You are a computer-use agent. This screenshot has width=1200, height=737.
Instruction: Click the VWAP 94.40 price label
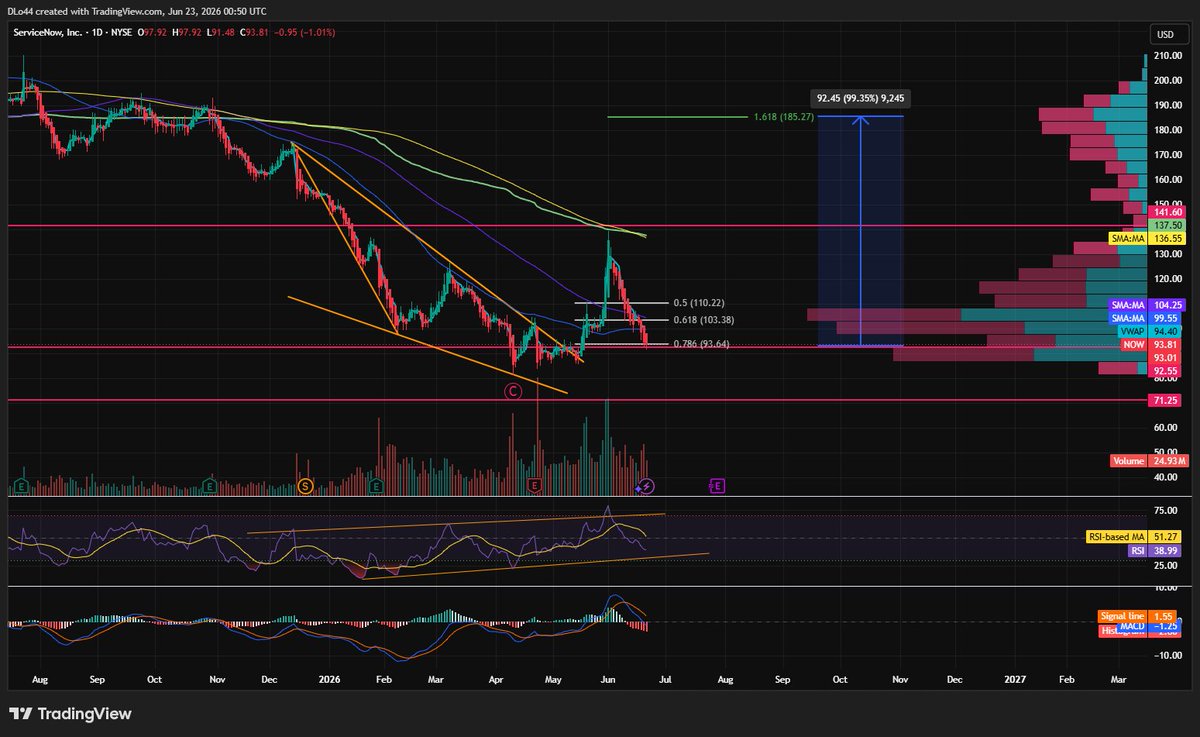pos(1151,330)
